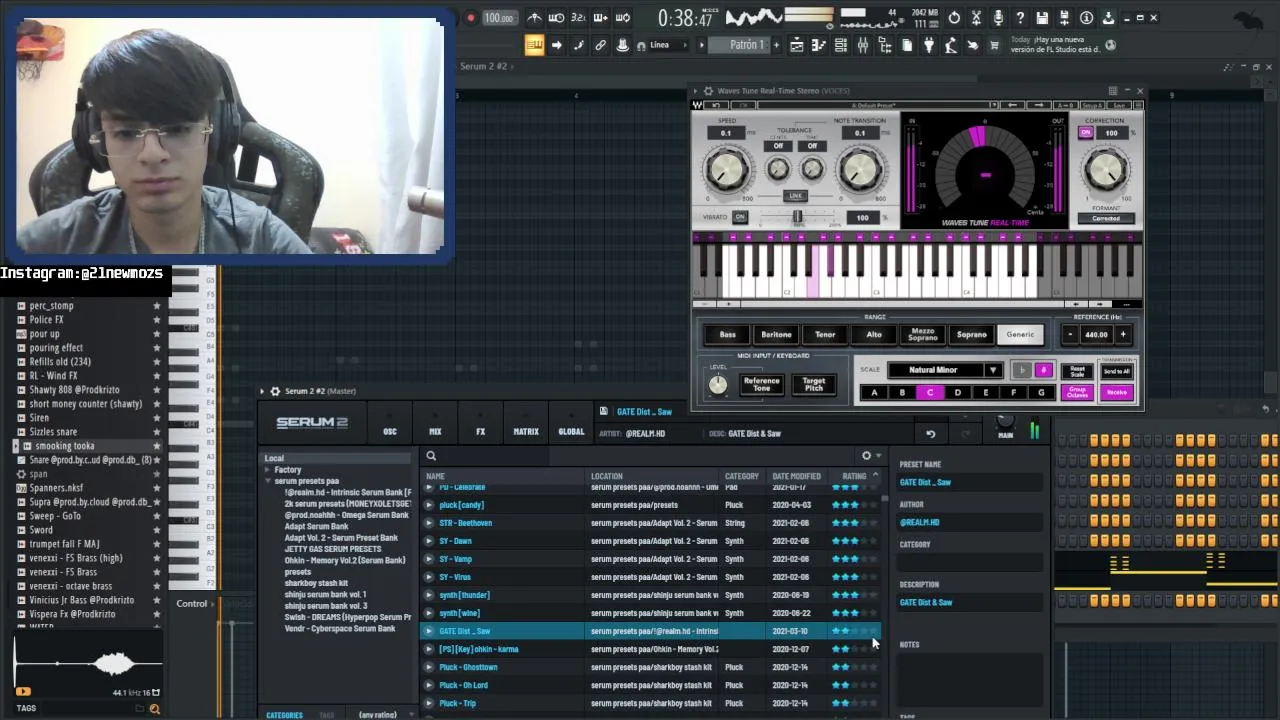This screenshot has width=1280, height=720.
Task: Click the link chain icon in toolbar
Action: tap(600, 45)
